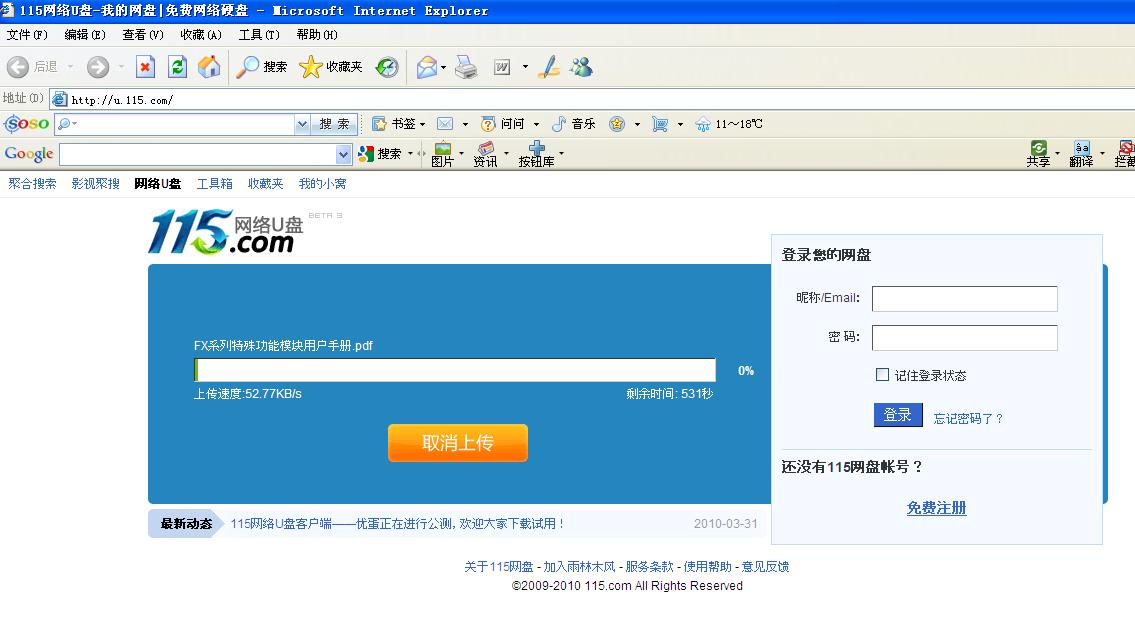The height and width of the screenshot is (634, 1135).
Task: Open the 工具箱 navigation link
Action: pos(215,184)
